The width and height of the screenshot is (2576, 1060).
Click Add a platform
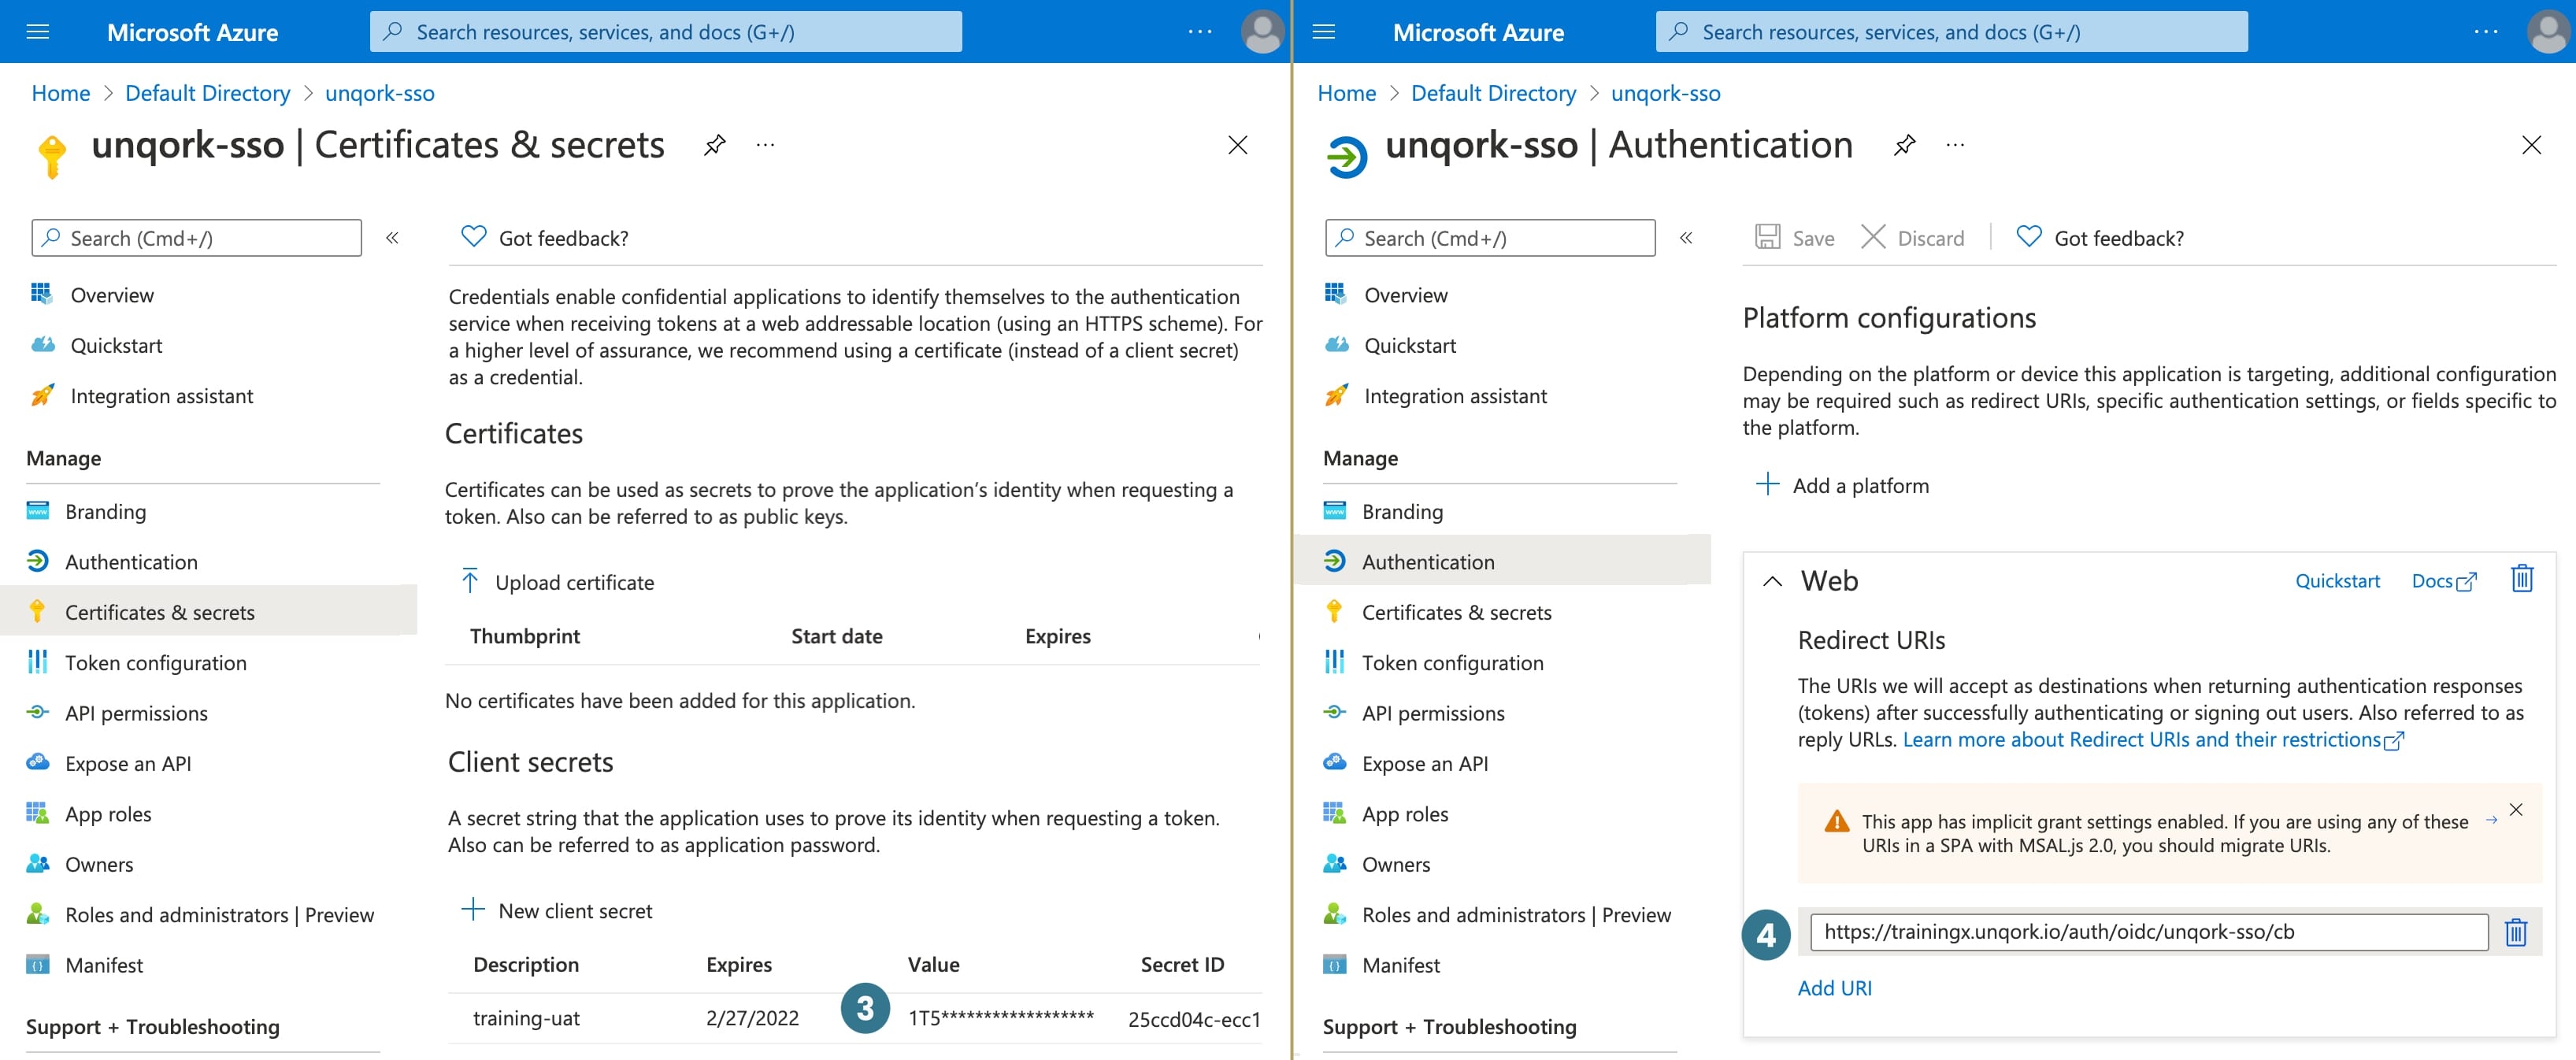(x=1843, y=486)
